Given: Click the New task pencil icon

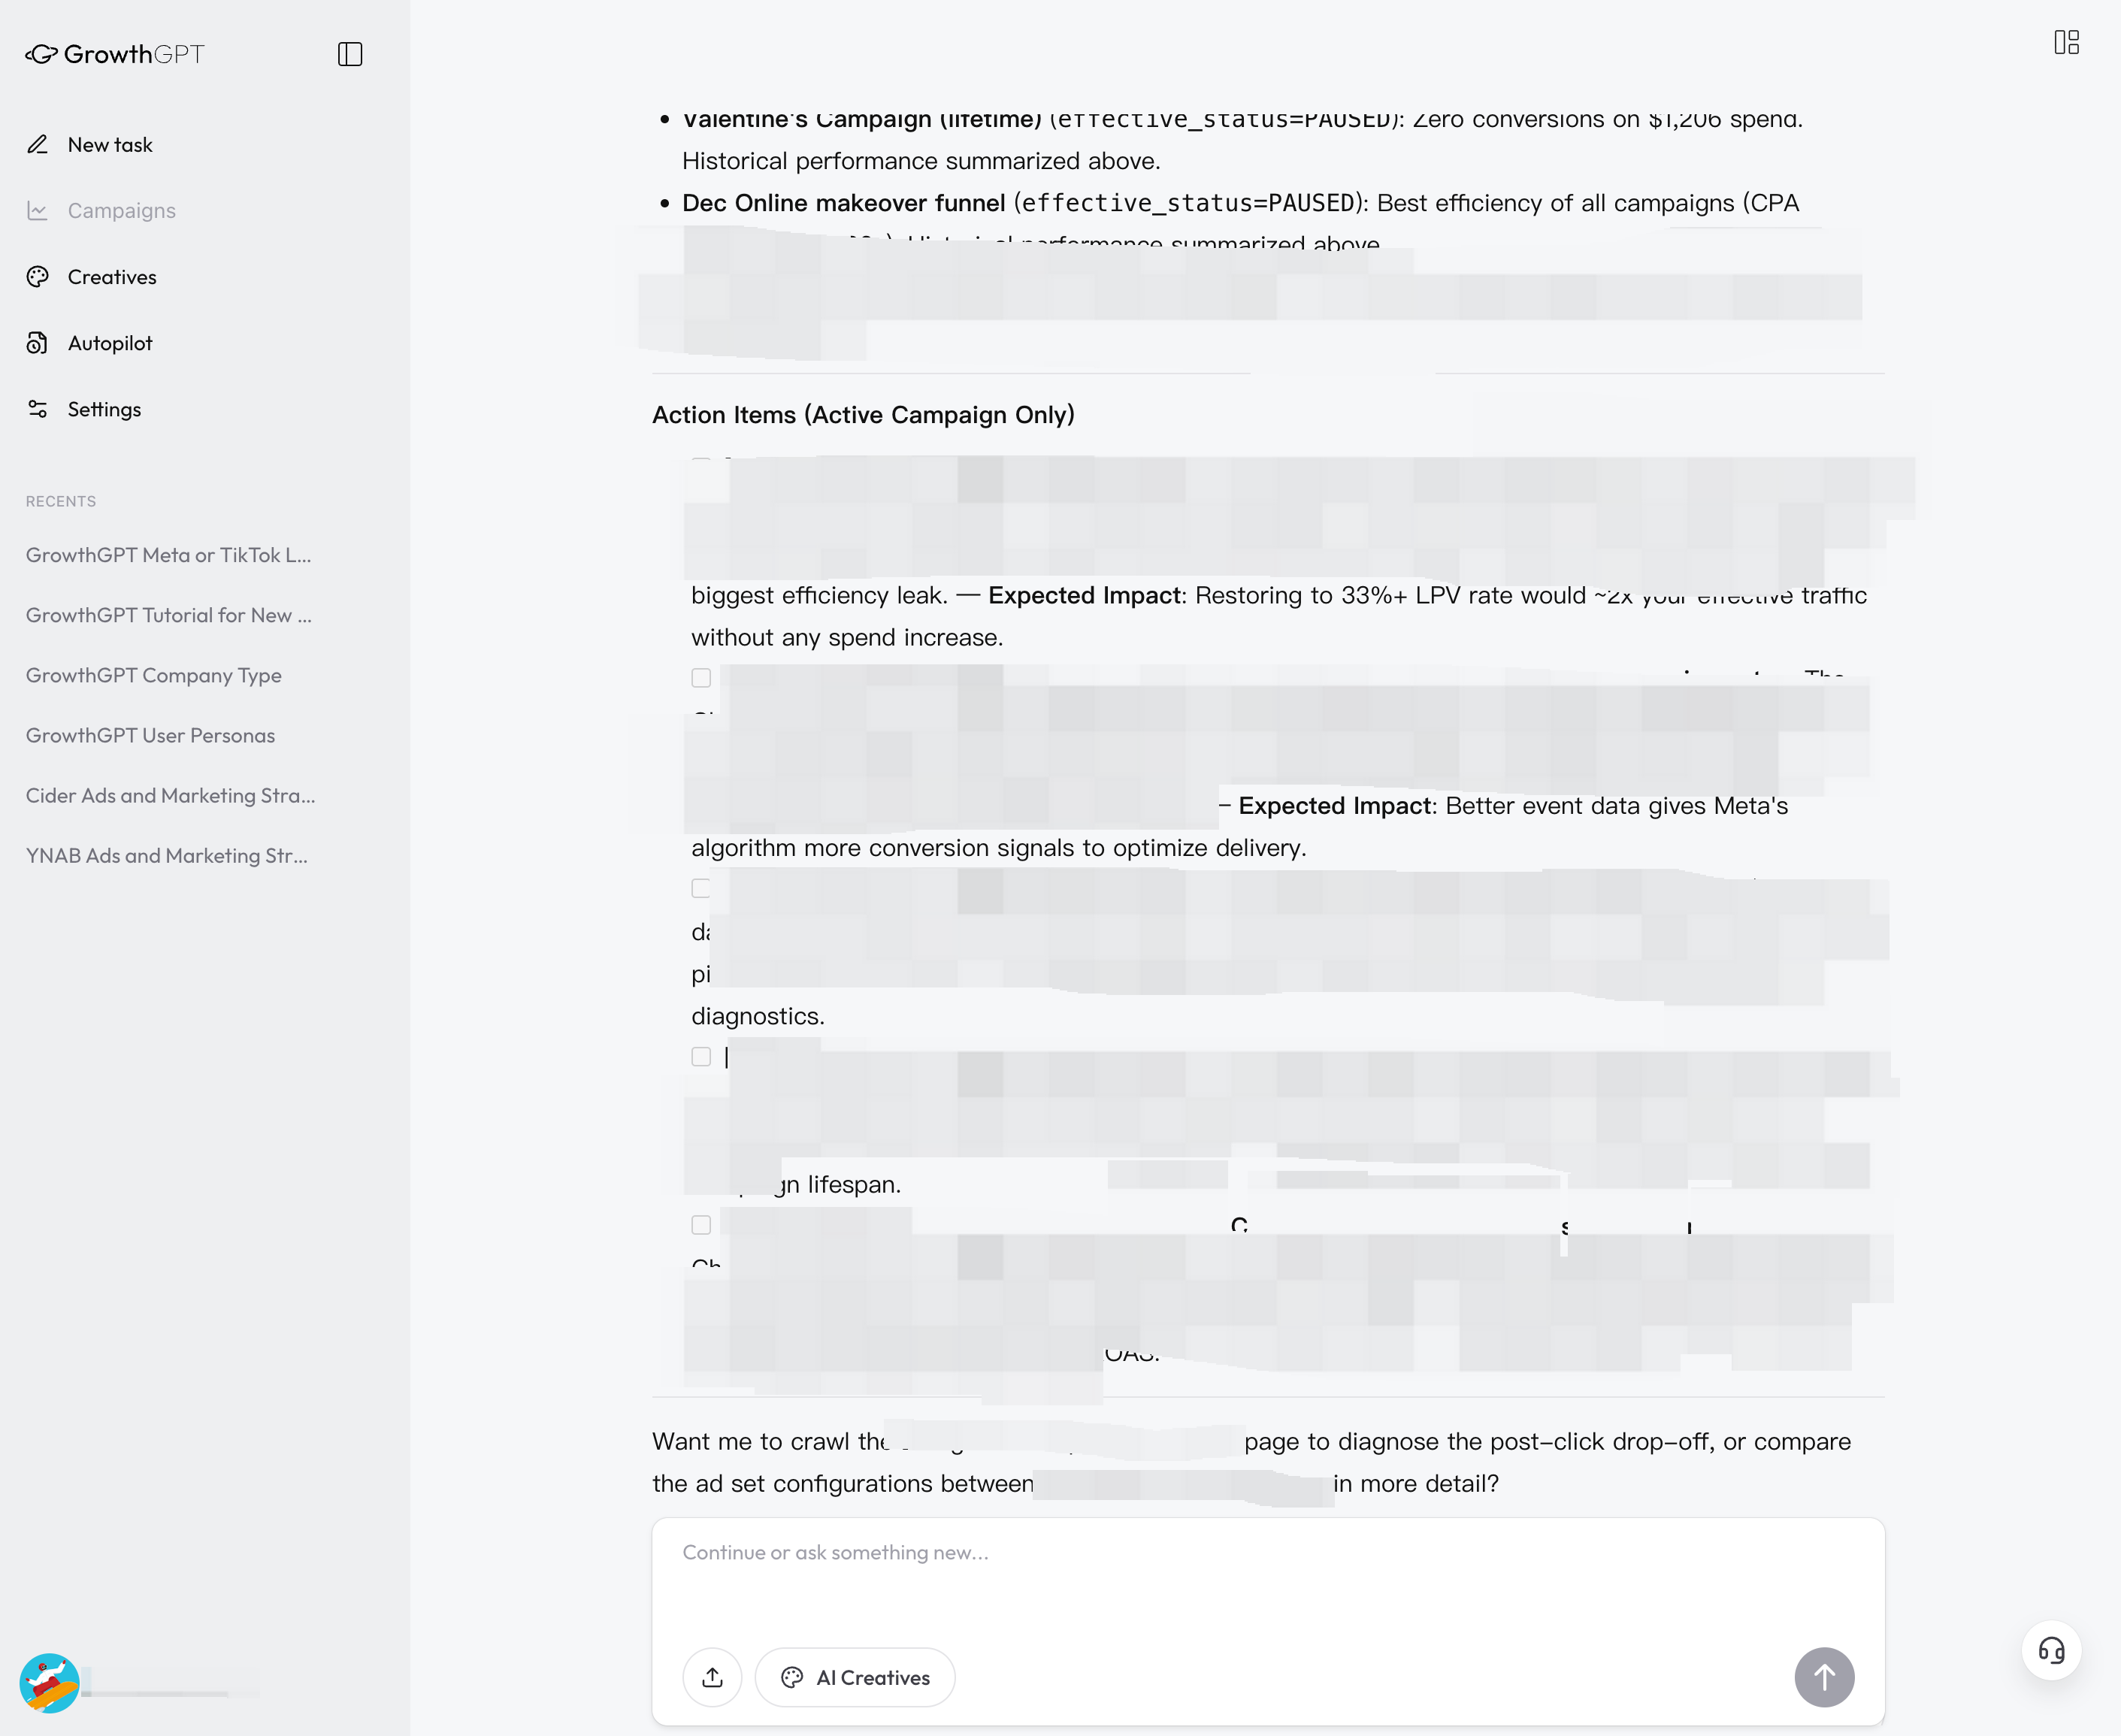Looking at the screenshot, I should 38,145.
